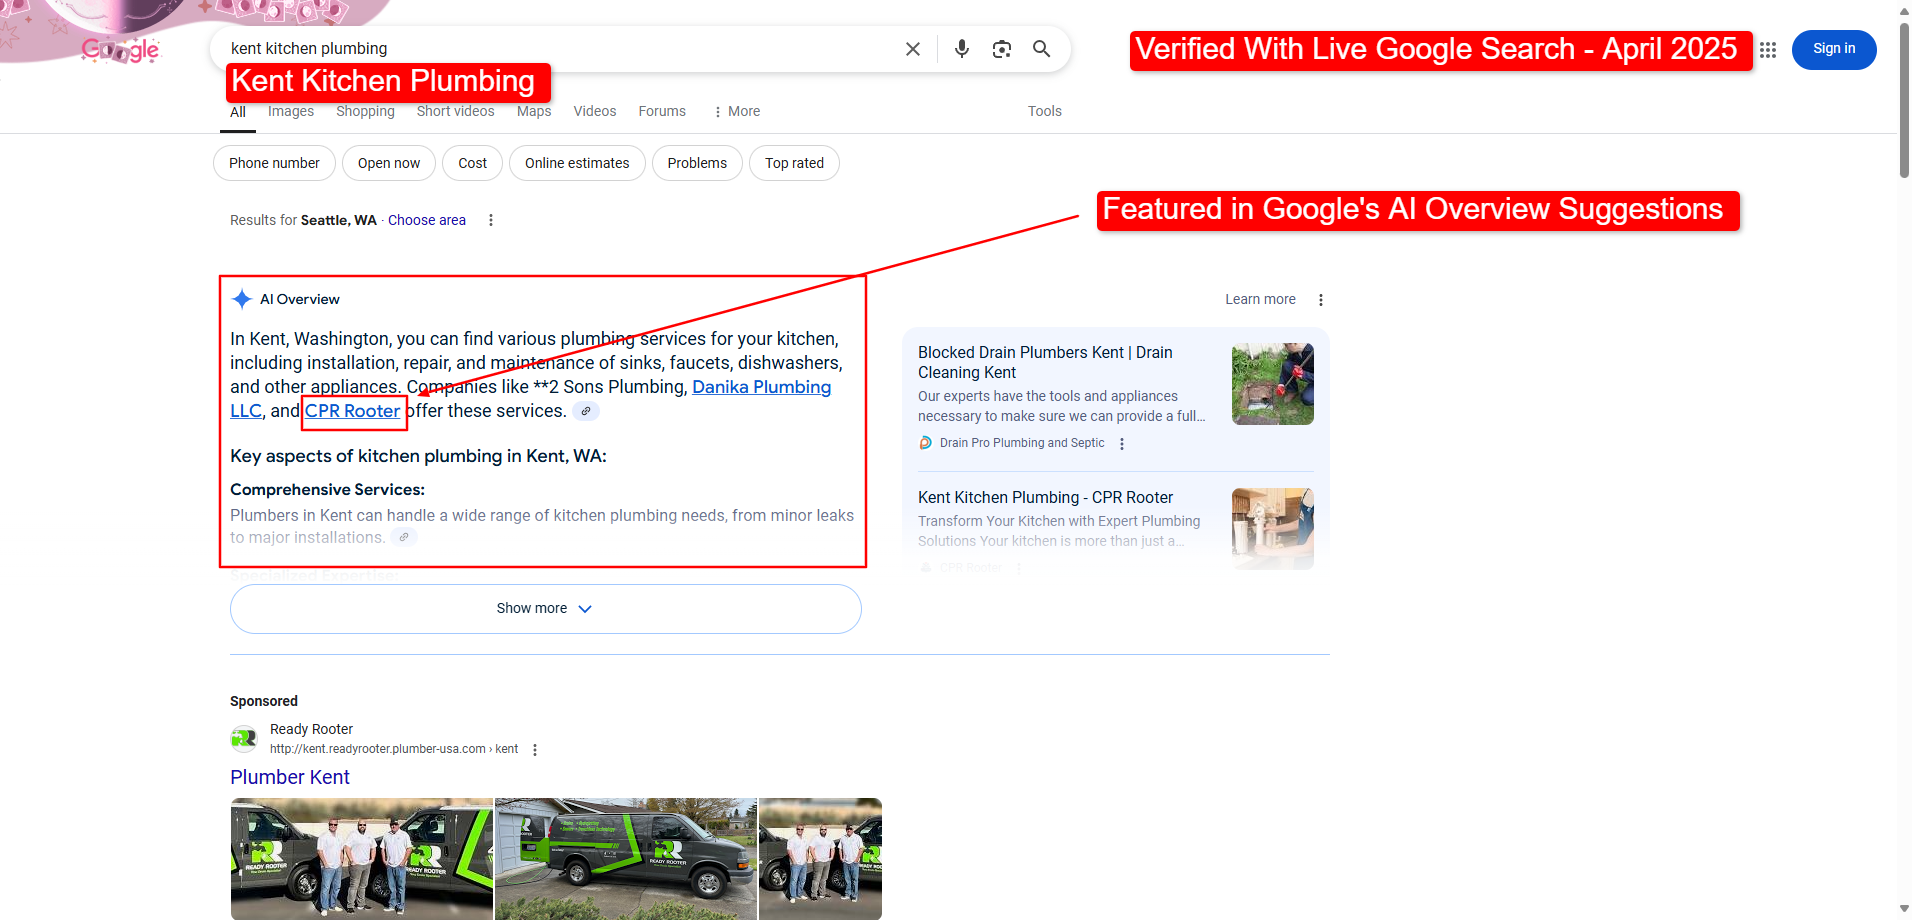
Task: Switch to the Shopping tab
Action: pyautogui.click(x=365, y=111)
